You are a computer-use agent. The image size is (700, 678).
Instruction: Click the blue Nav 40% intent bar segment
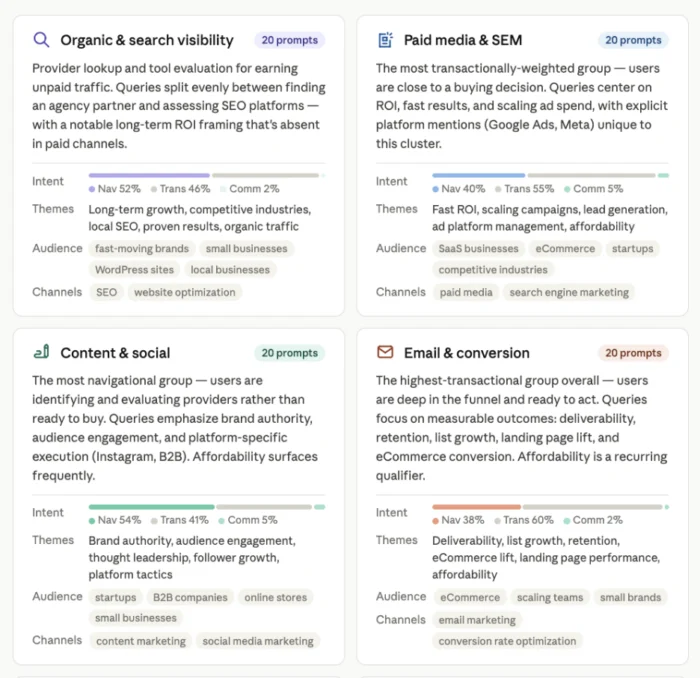coord(479,175)
